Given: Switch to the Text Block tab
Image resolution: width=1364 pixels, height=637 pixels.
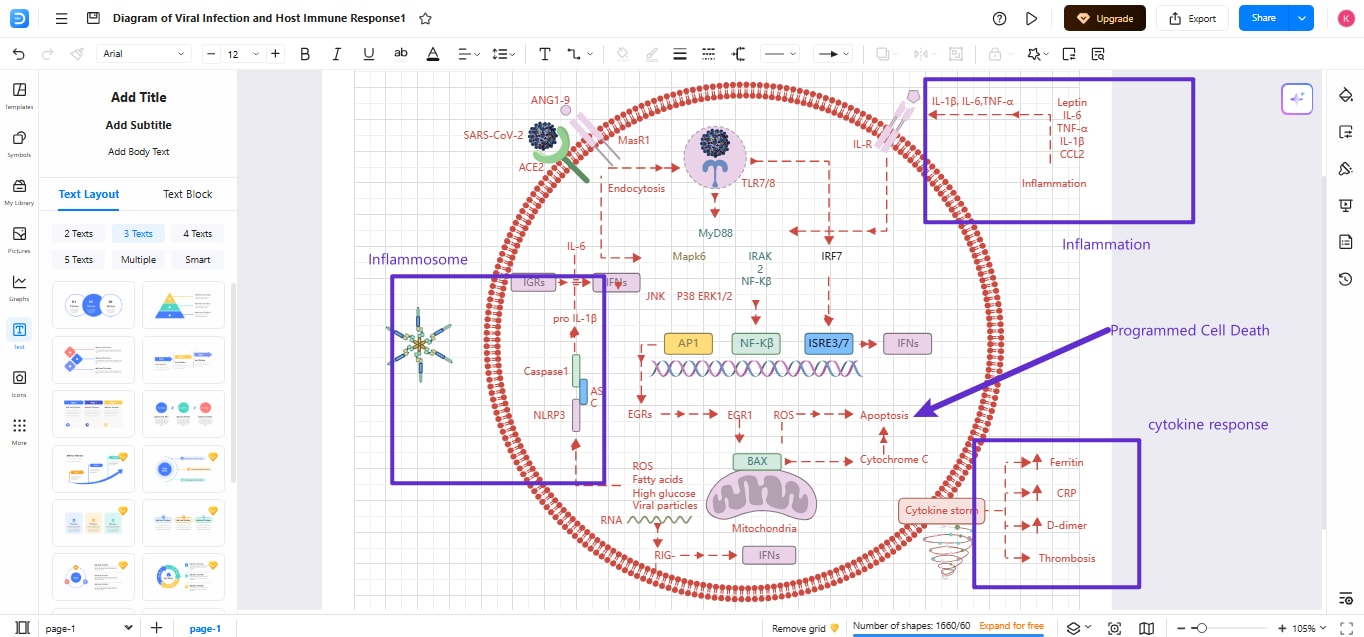Looking at the screenshot, I should point(186,194).
